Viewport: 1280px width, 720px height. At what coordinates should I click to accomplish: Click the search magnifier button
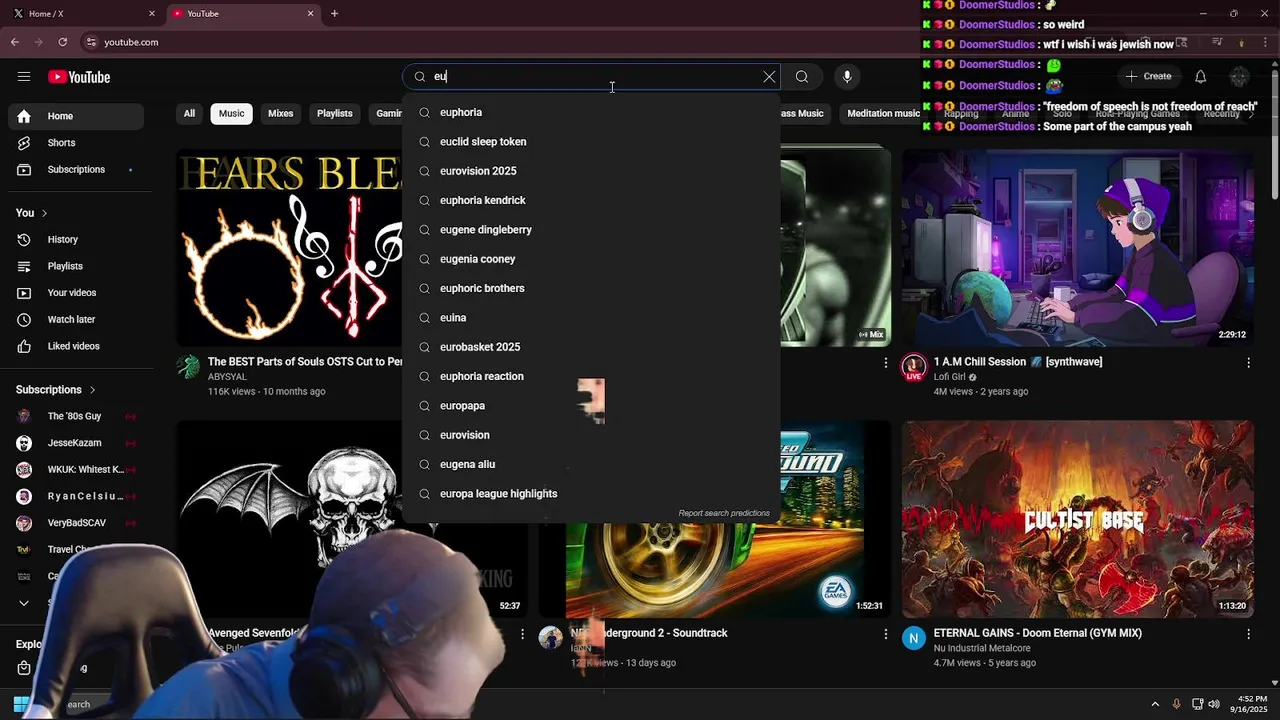click(x=802, y=77)
